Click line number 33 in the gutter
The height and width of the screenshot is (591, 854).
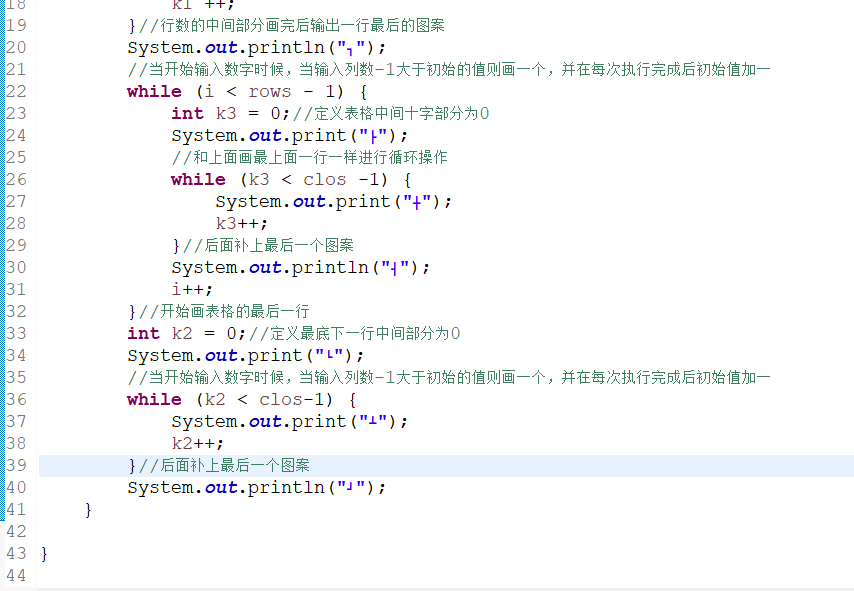click(16, 333)
